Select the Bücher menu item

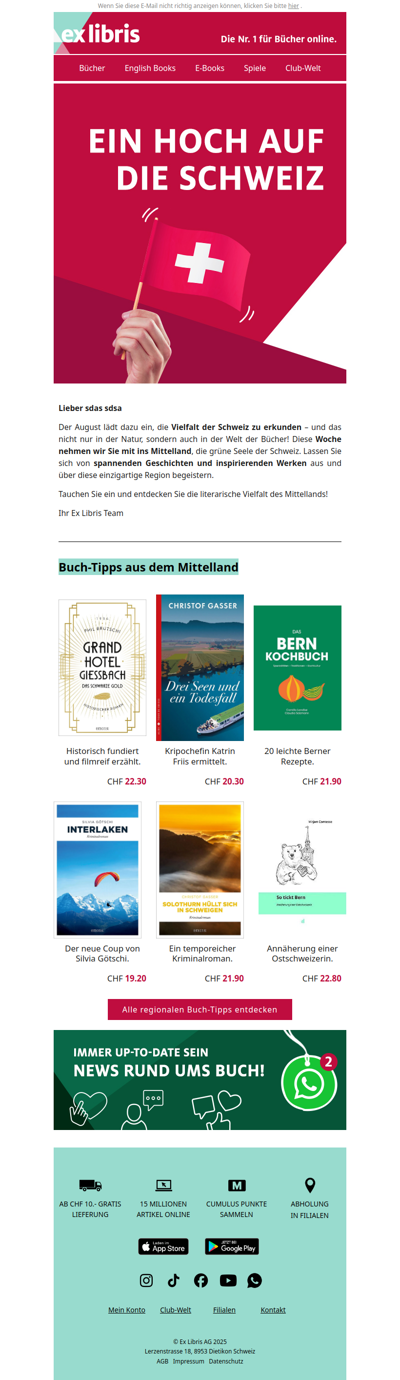pyautogui.click(x=92, y=68)
